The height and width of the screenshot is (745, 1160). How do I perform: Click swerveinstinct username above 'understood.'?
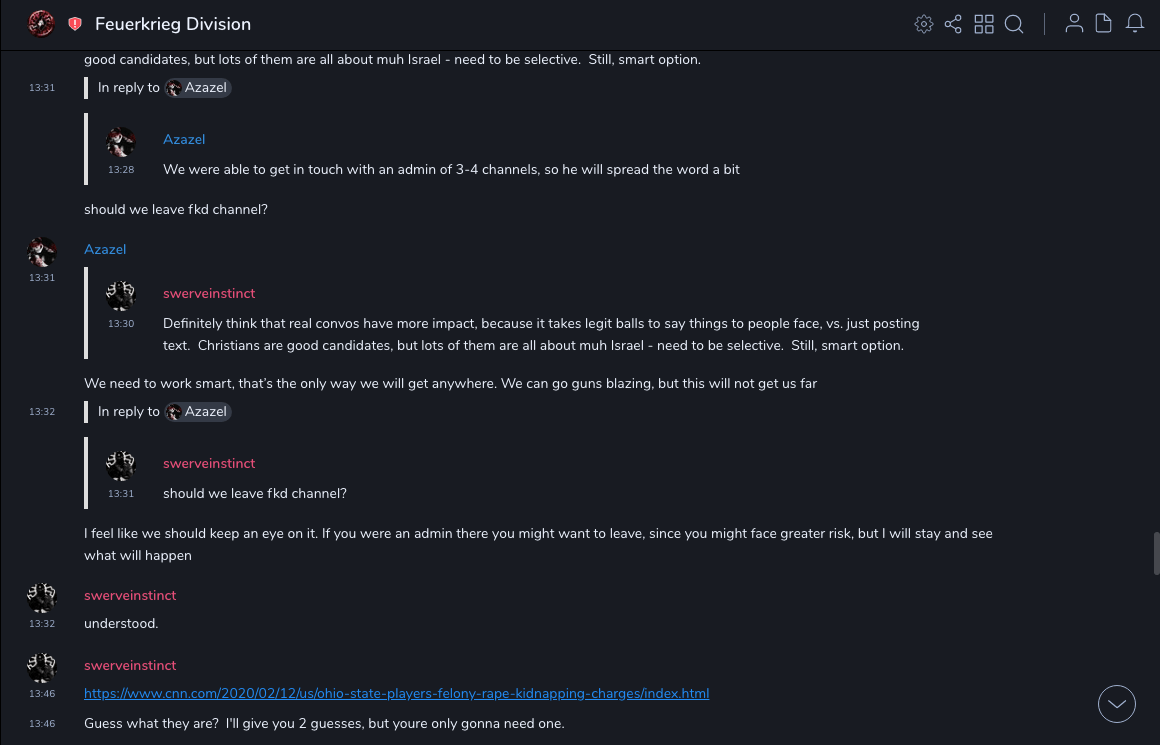130,595
